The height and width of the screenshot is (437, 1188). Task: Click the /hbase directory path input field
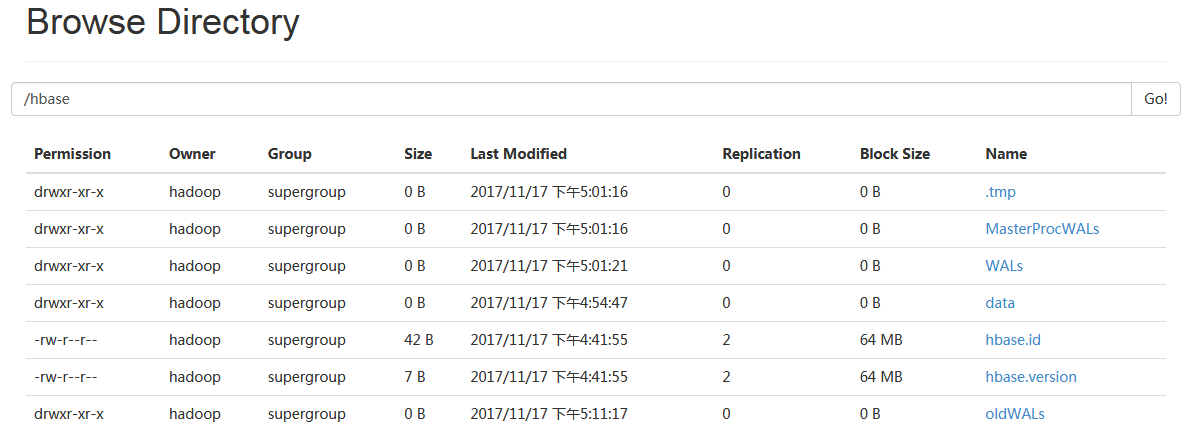[570, 99]
